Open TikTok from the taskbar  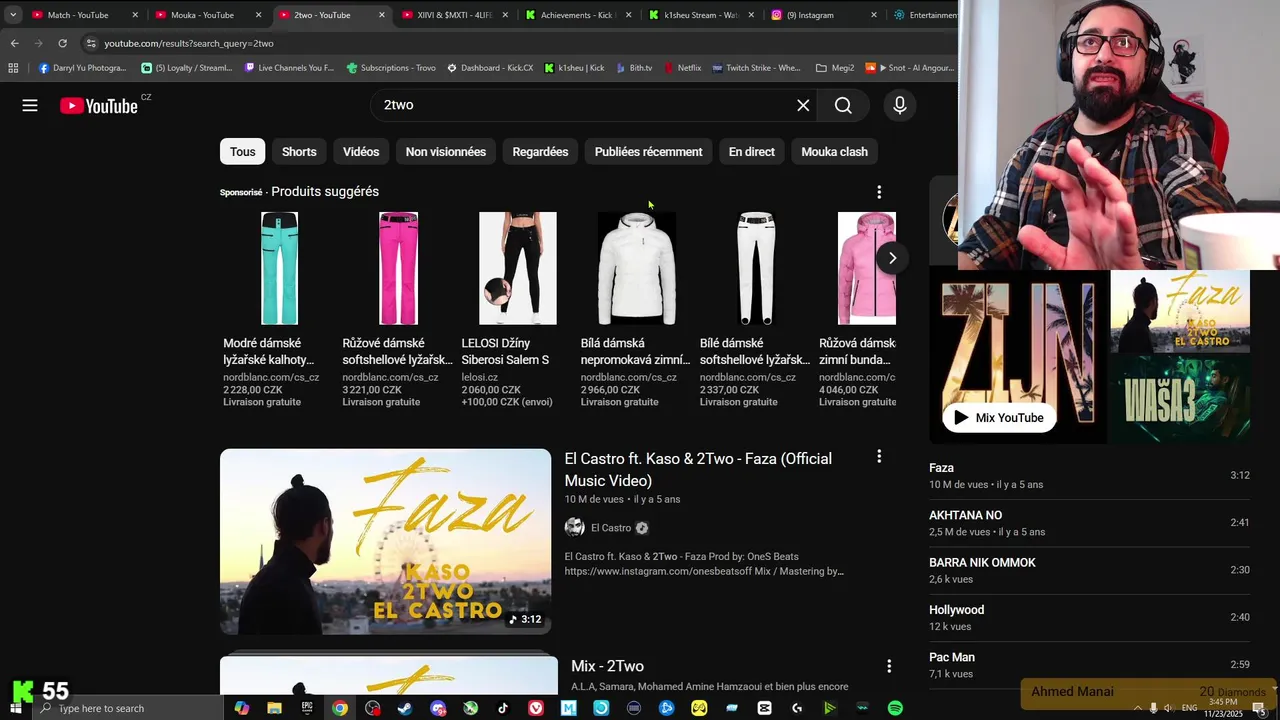coord(503,708)
